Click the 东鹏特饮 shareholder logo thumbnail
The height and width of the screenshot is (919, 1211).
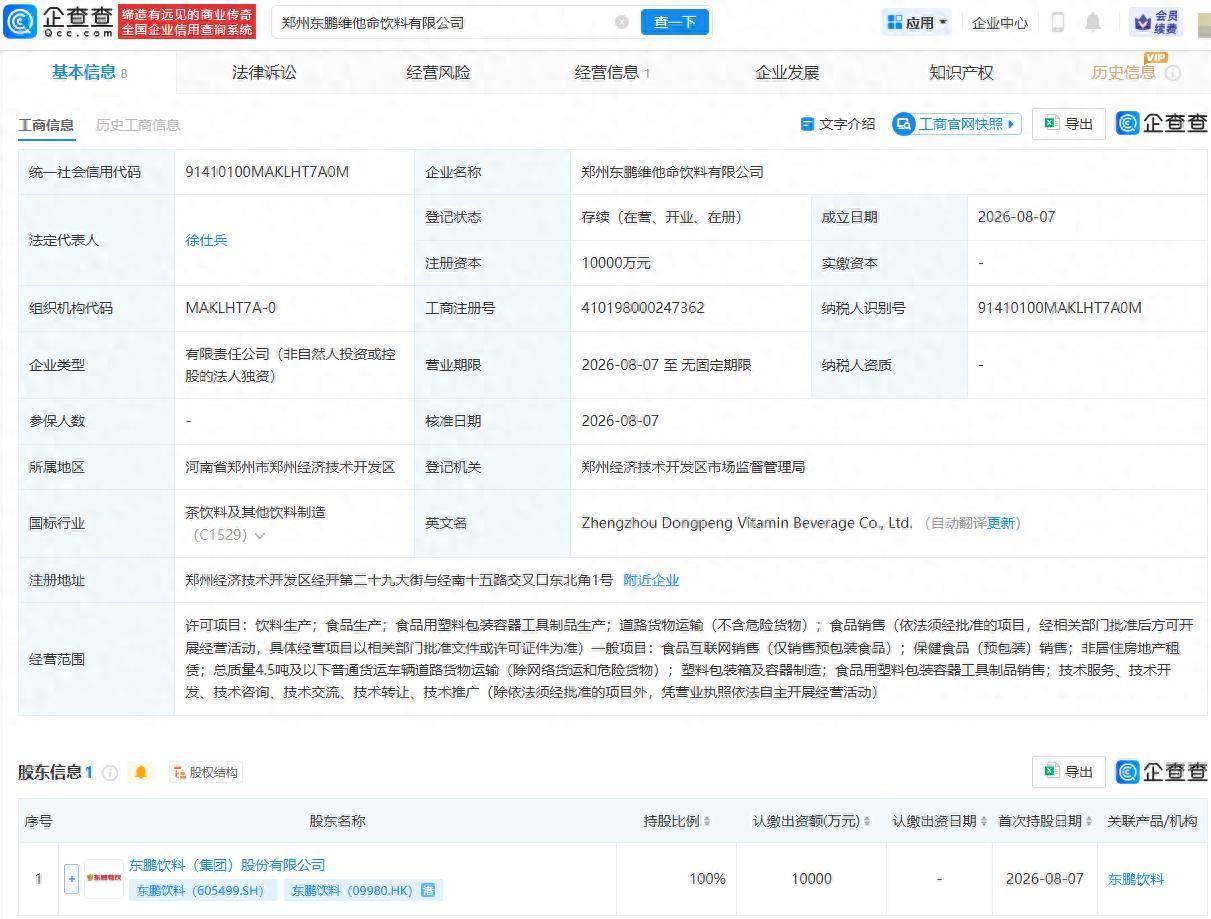pos(104,878)
